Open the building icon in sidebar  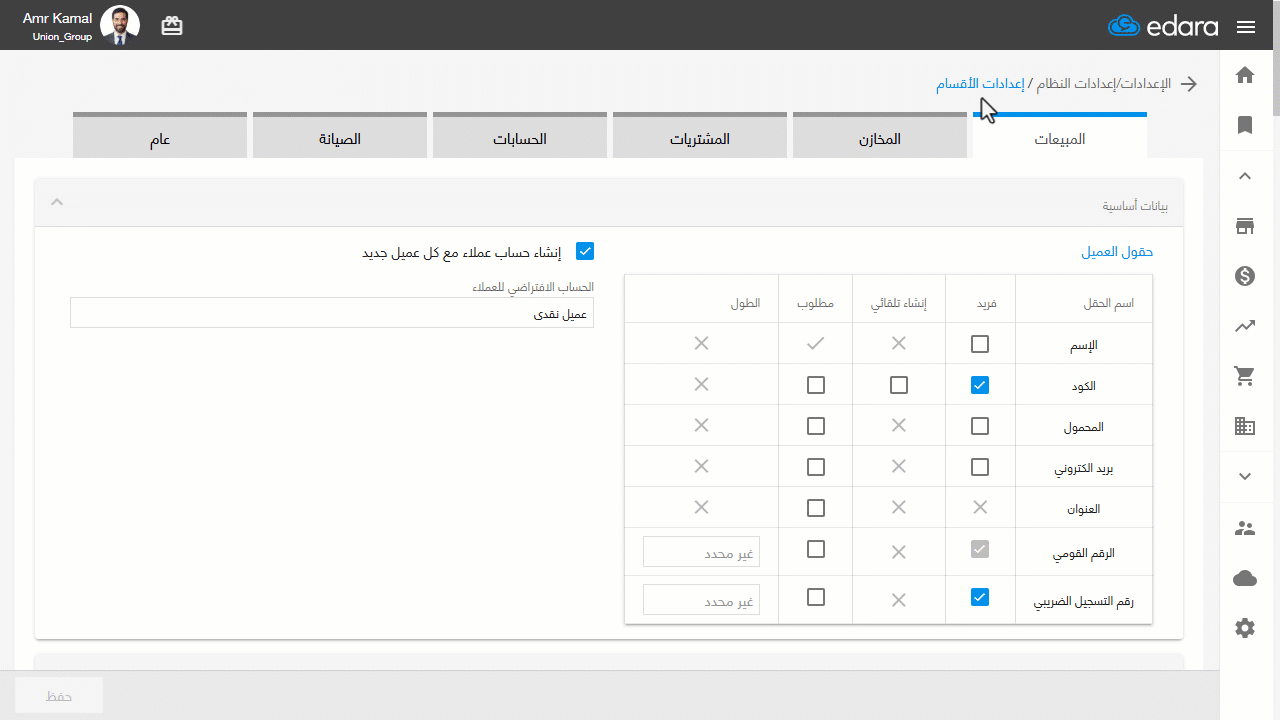[x=1245, y=426]
